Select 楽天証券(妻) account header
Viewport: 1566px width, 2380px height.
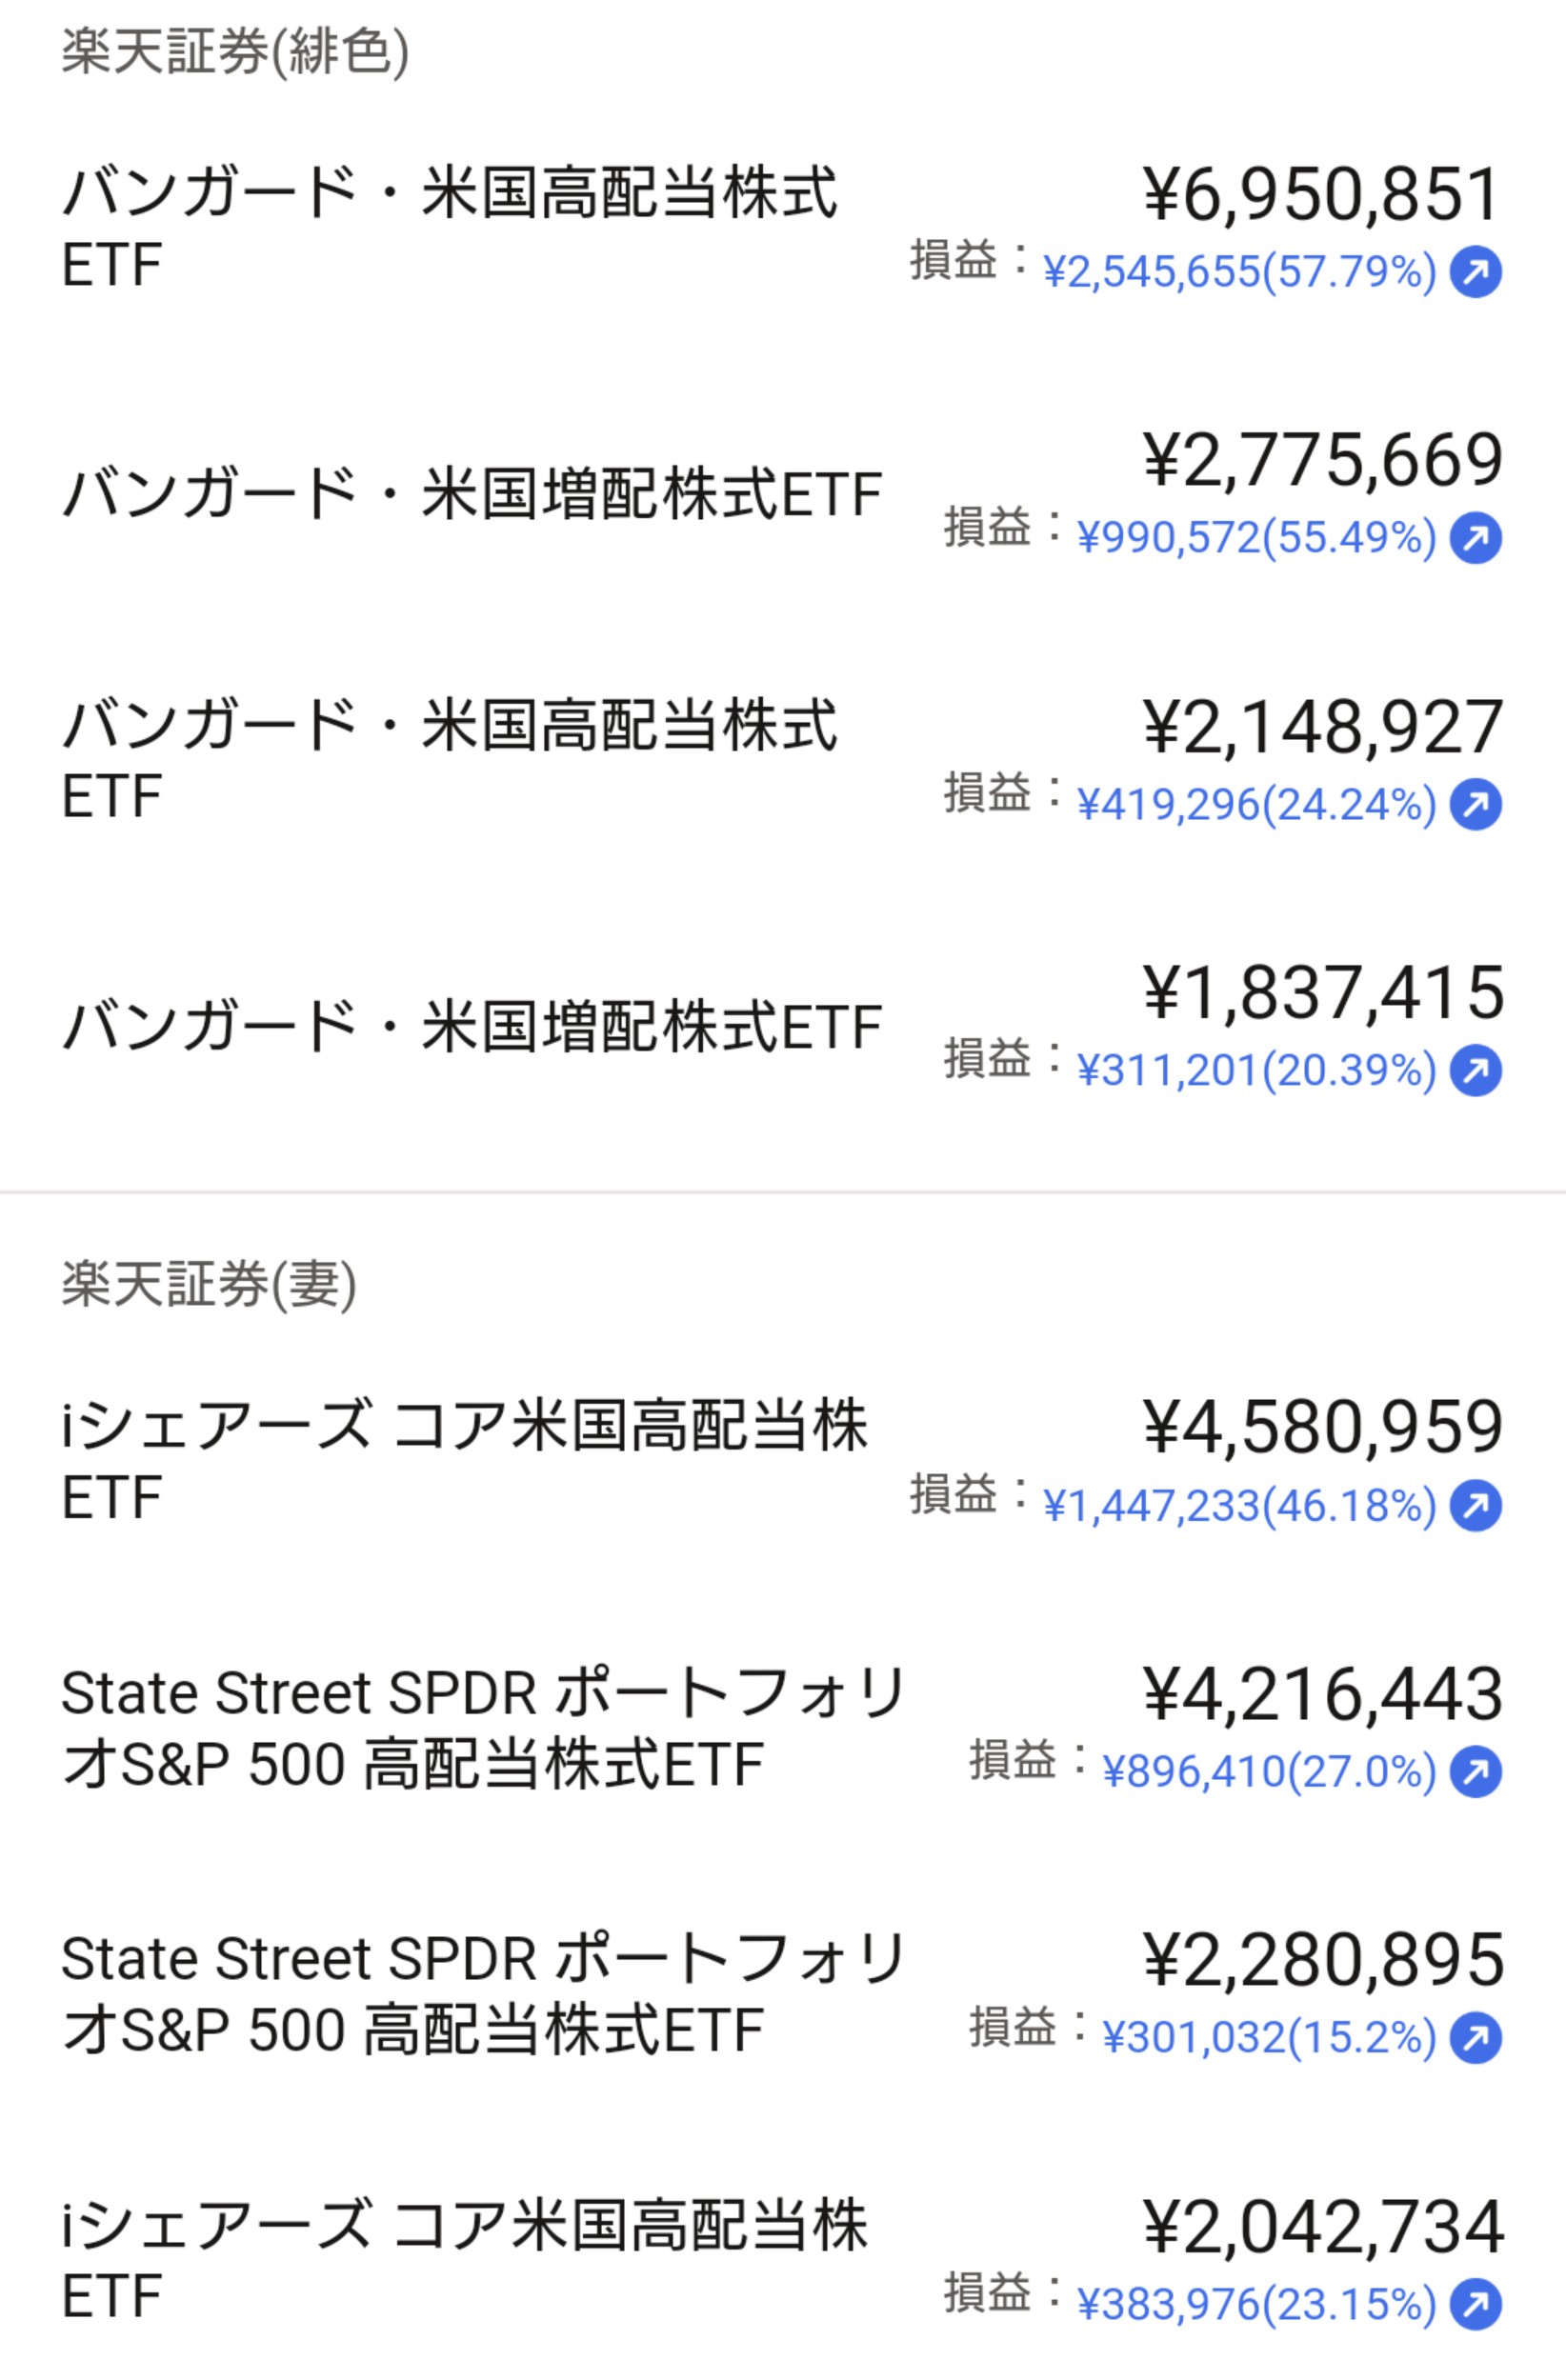point(209,1285)
